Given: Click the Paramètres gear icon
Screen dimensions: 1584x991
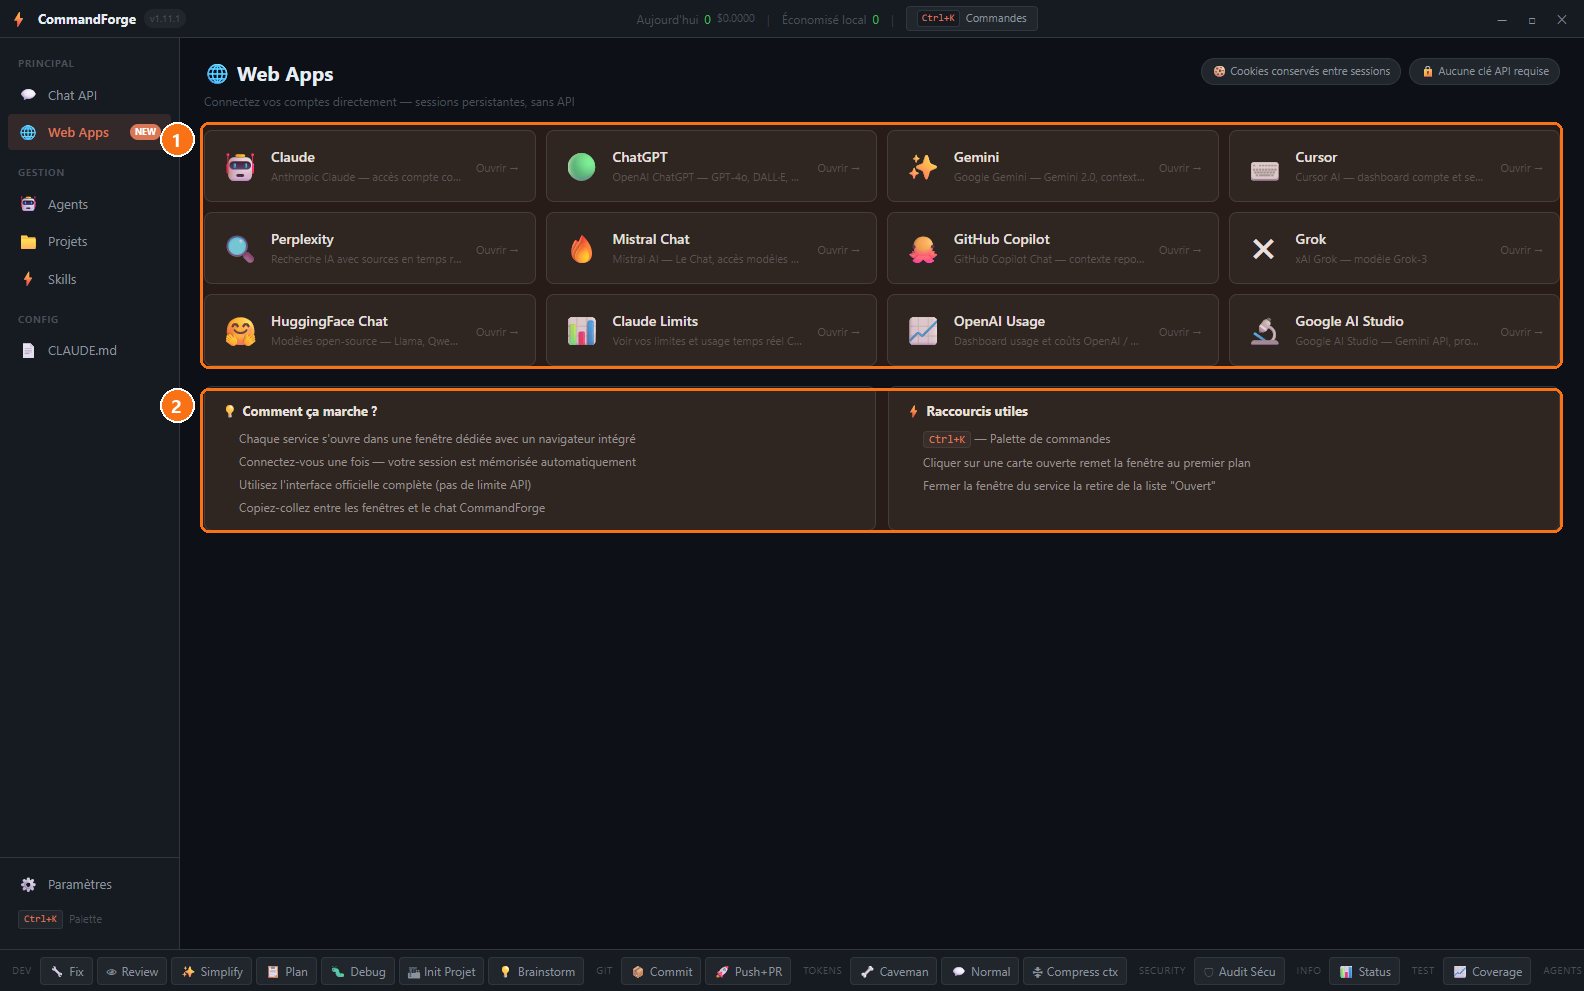Looking at the screenshot, I should click(28, 885).
